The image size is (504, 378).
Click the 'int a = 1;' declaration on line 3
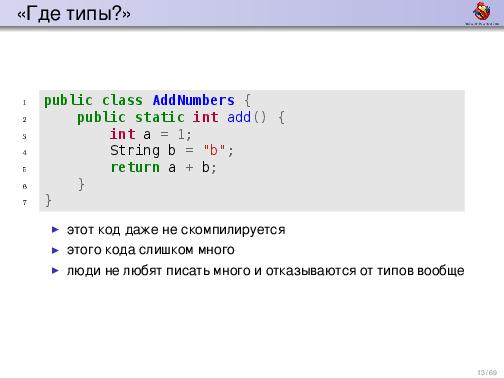[x=151, y=134]
